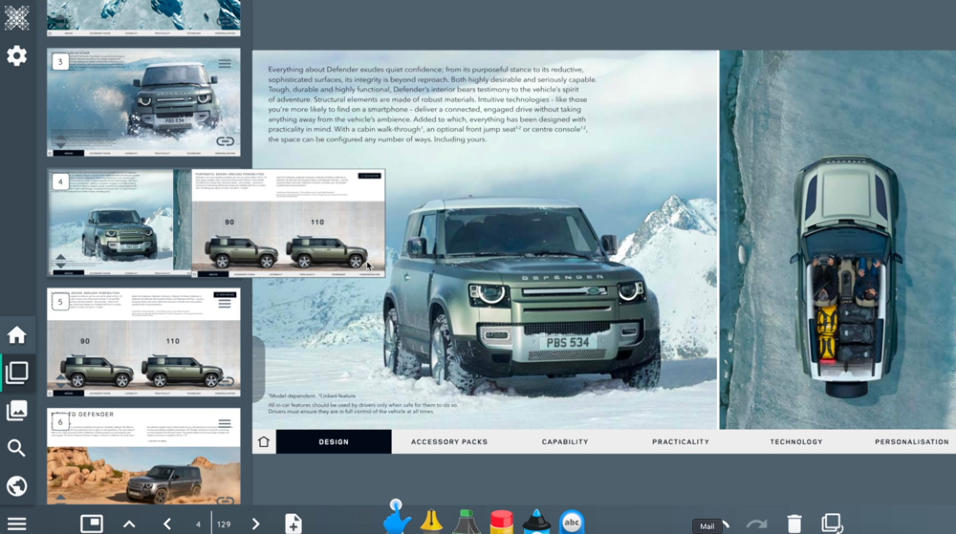Click the overhead Defender photo on right page
Viewport: 956px width, 534px height.
pyautogui.click(x=838, y=240)
